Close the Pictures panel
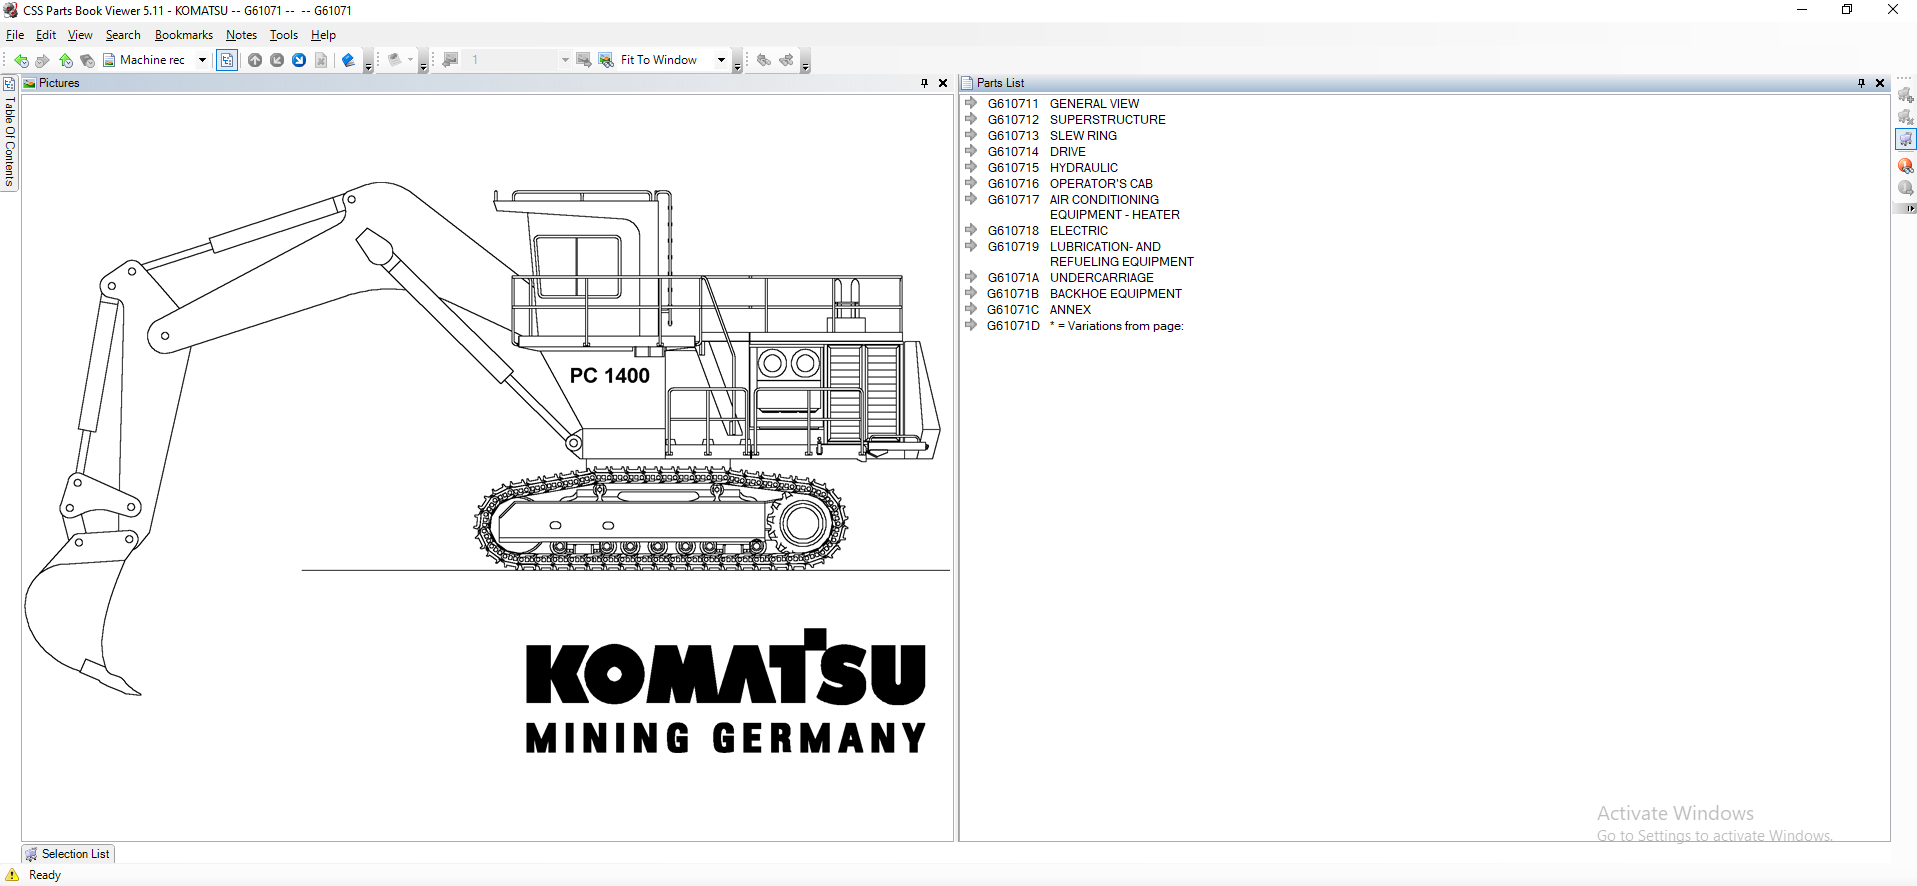 [943, 83]
